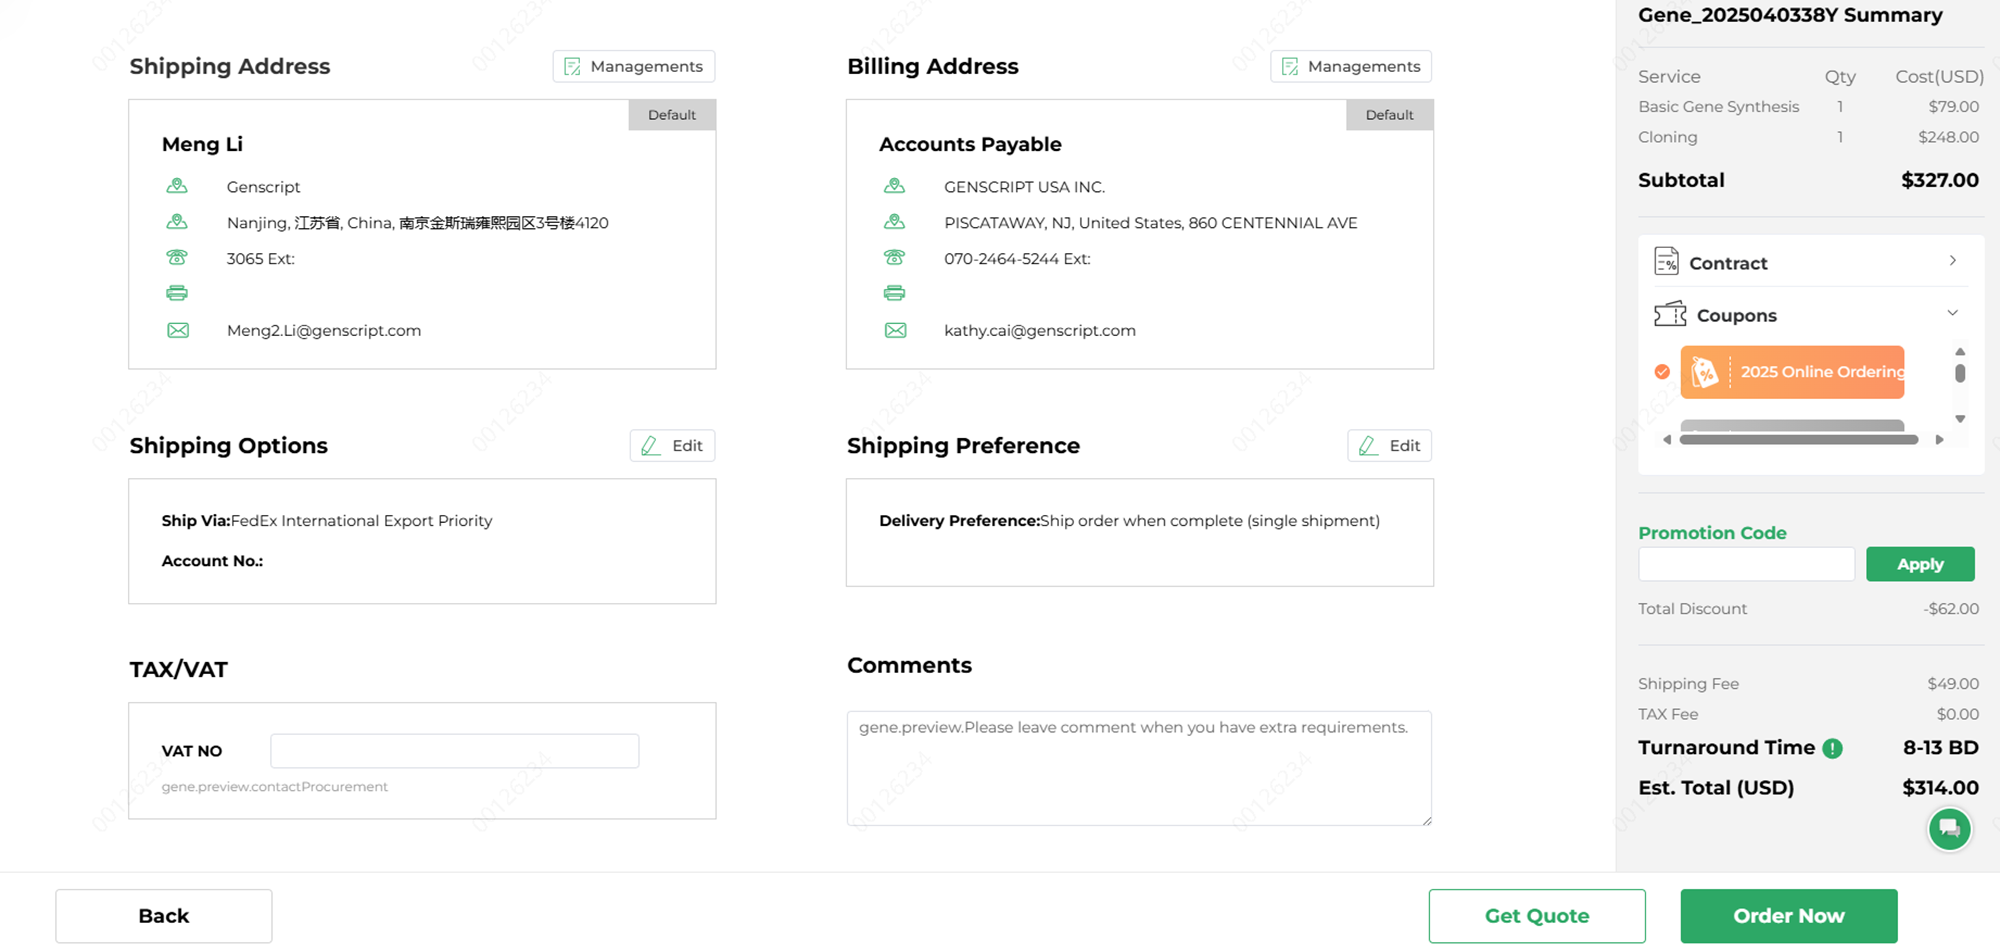The width and height of the screenshot is (2000, 951).
Task: Collapse the Coupons section chevron
Action: pos(1952,314)
